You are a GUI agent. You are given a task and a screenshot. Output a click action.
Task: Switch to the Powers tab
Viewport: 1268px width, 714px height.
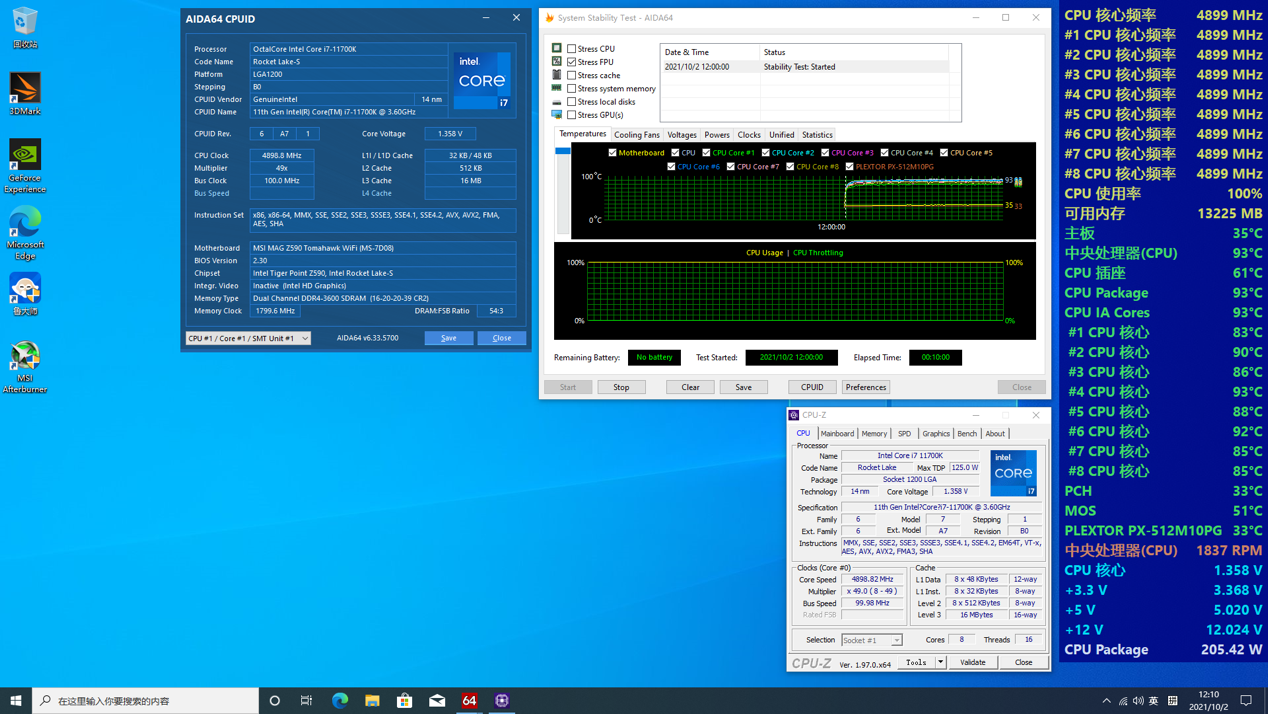point(717,135)
